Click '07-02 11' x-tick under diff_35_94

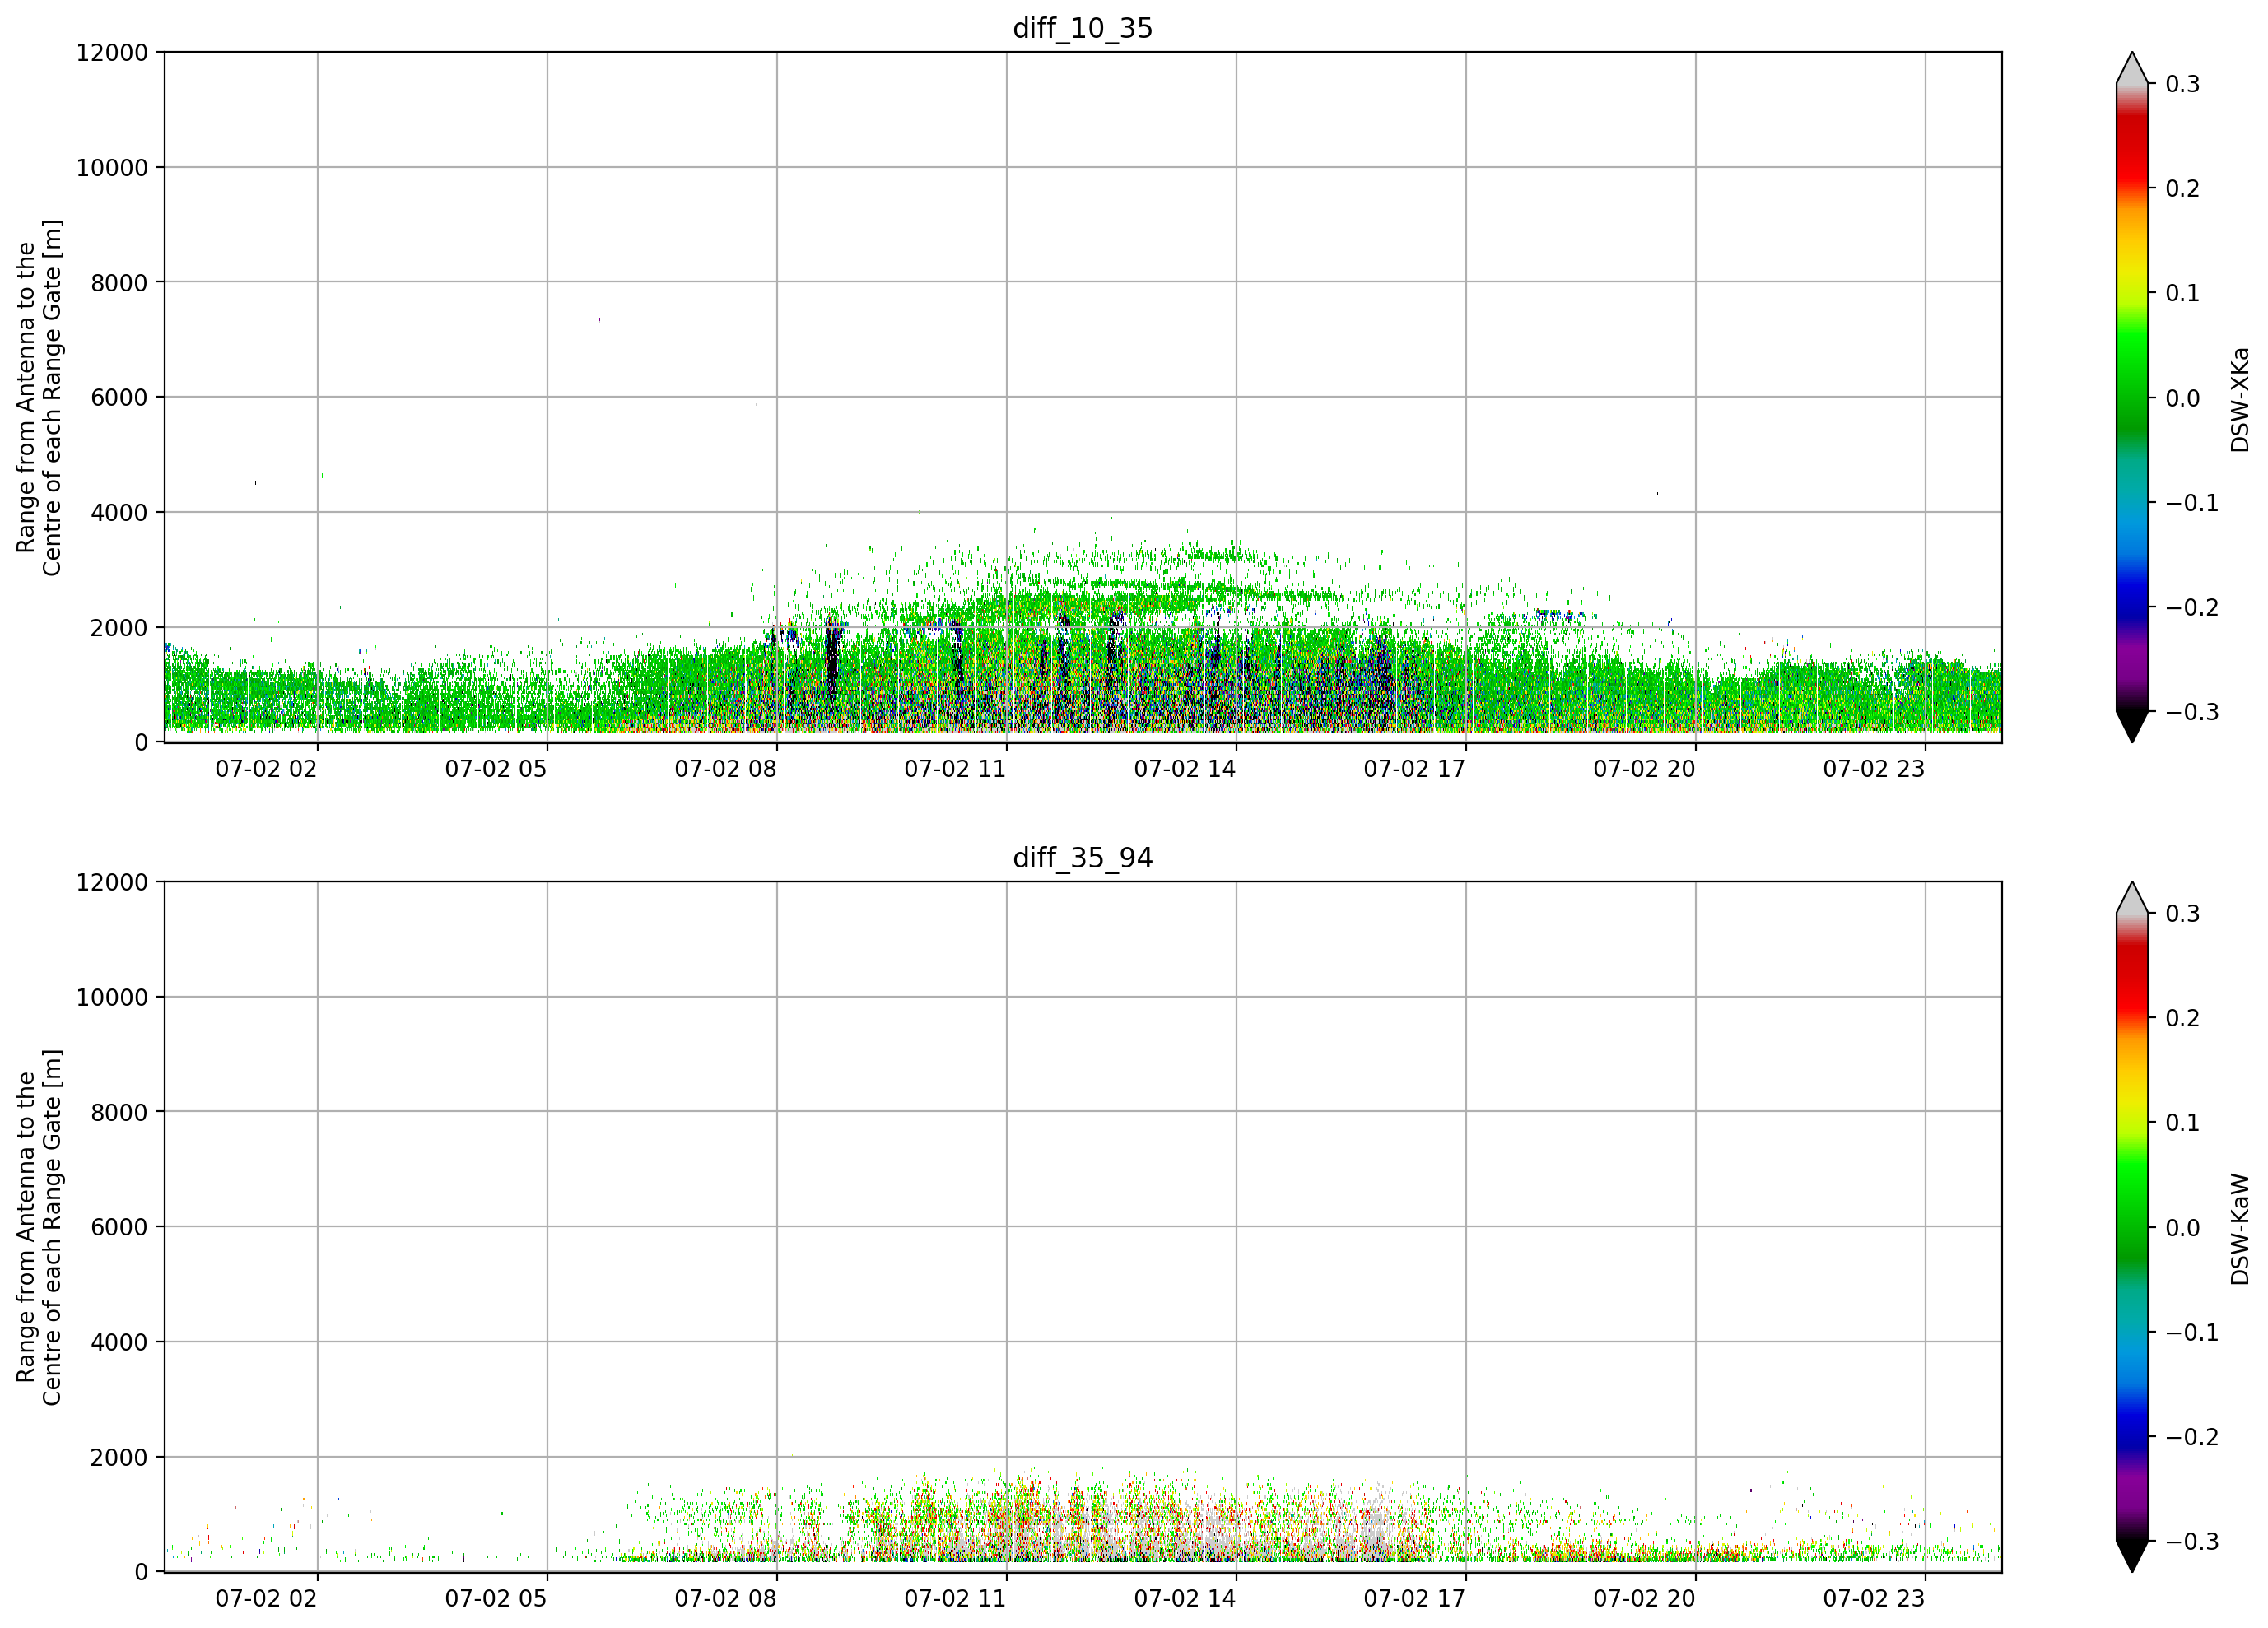(x=955, y=1599)
